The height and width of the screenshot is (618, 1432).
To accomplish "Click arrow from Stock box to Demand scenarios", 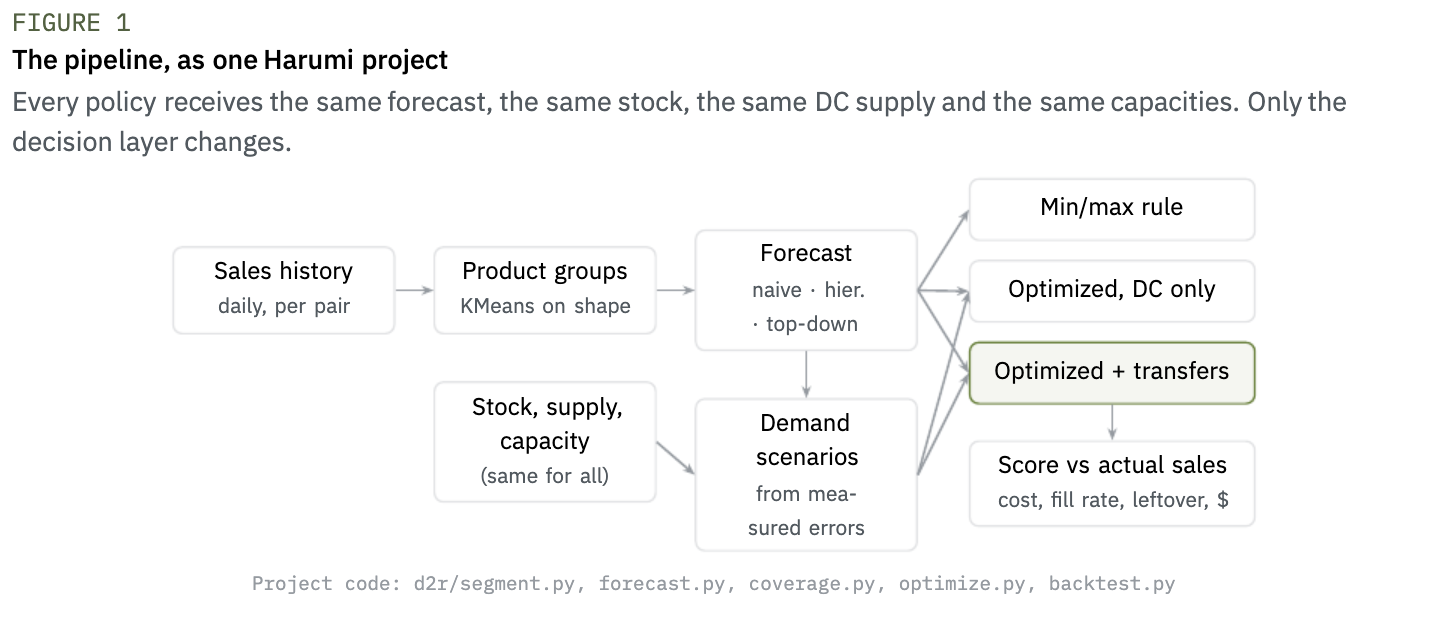I will (676, 457).
